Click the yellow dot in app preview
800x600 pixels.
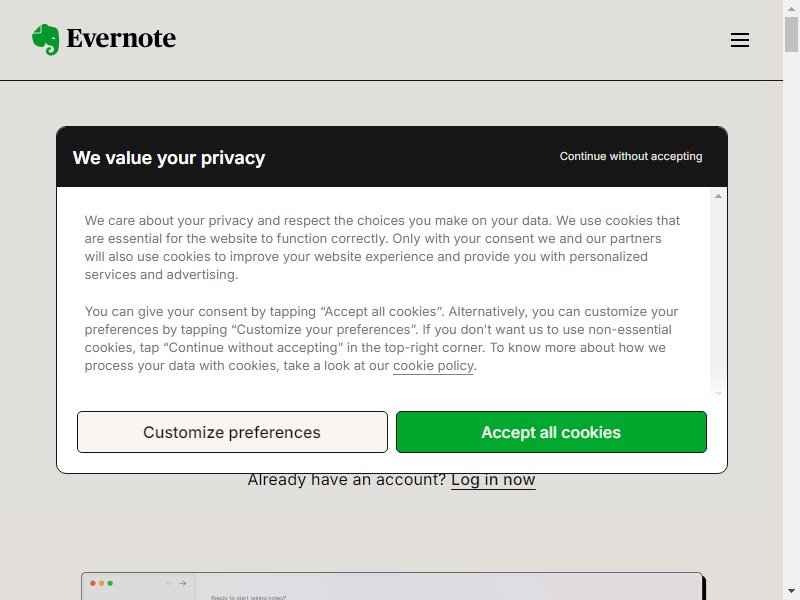[x=102, y=583]
